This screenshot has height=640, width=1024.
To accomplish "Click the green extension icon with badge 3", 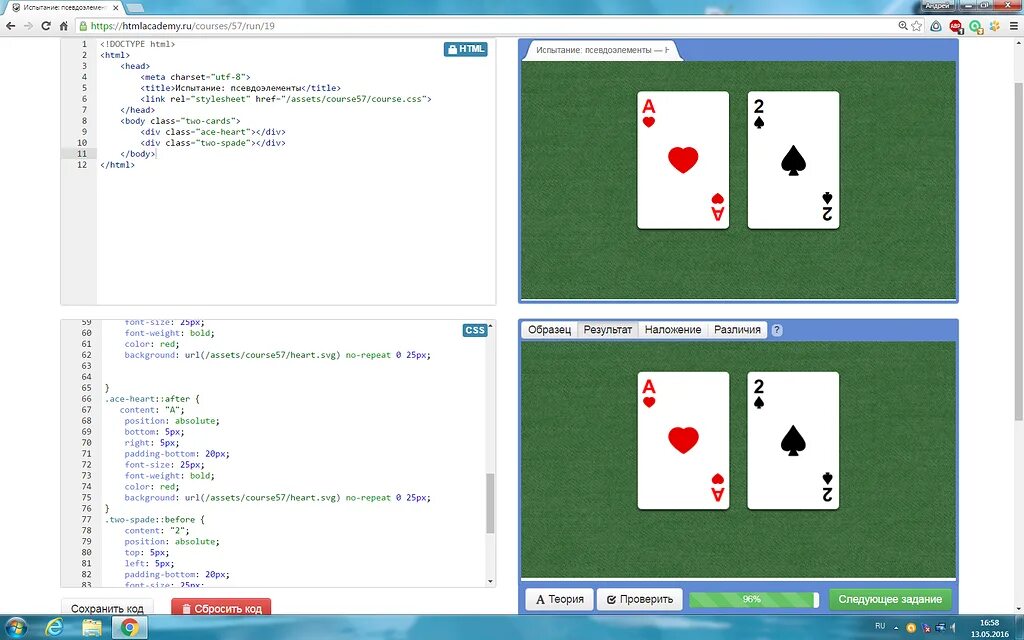I will 975,26.
